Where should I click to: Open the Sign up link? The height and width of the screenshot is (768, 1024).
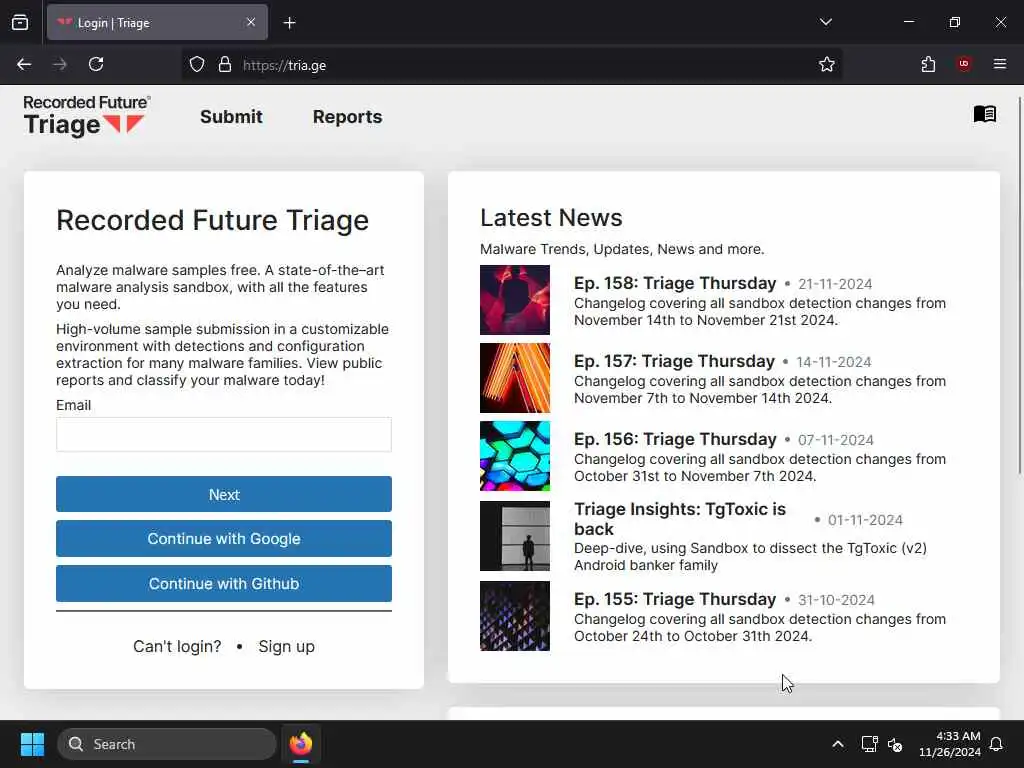click(x=286, y=647)
